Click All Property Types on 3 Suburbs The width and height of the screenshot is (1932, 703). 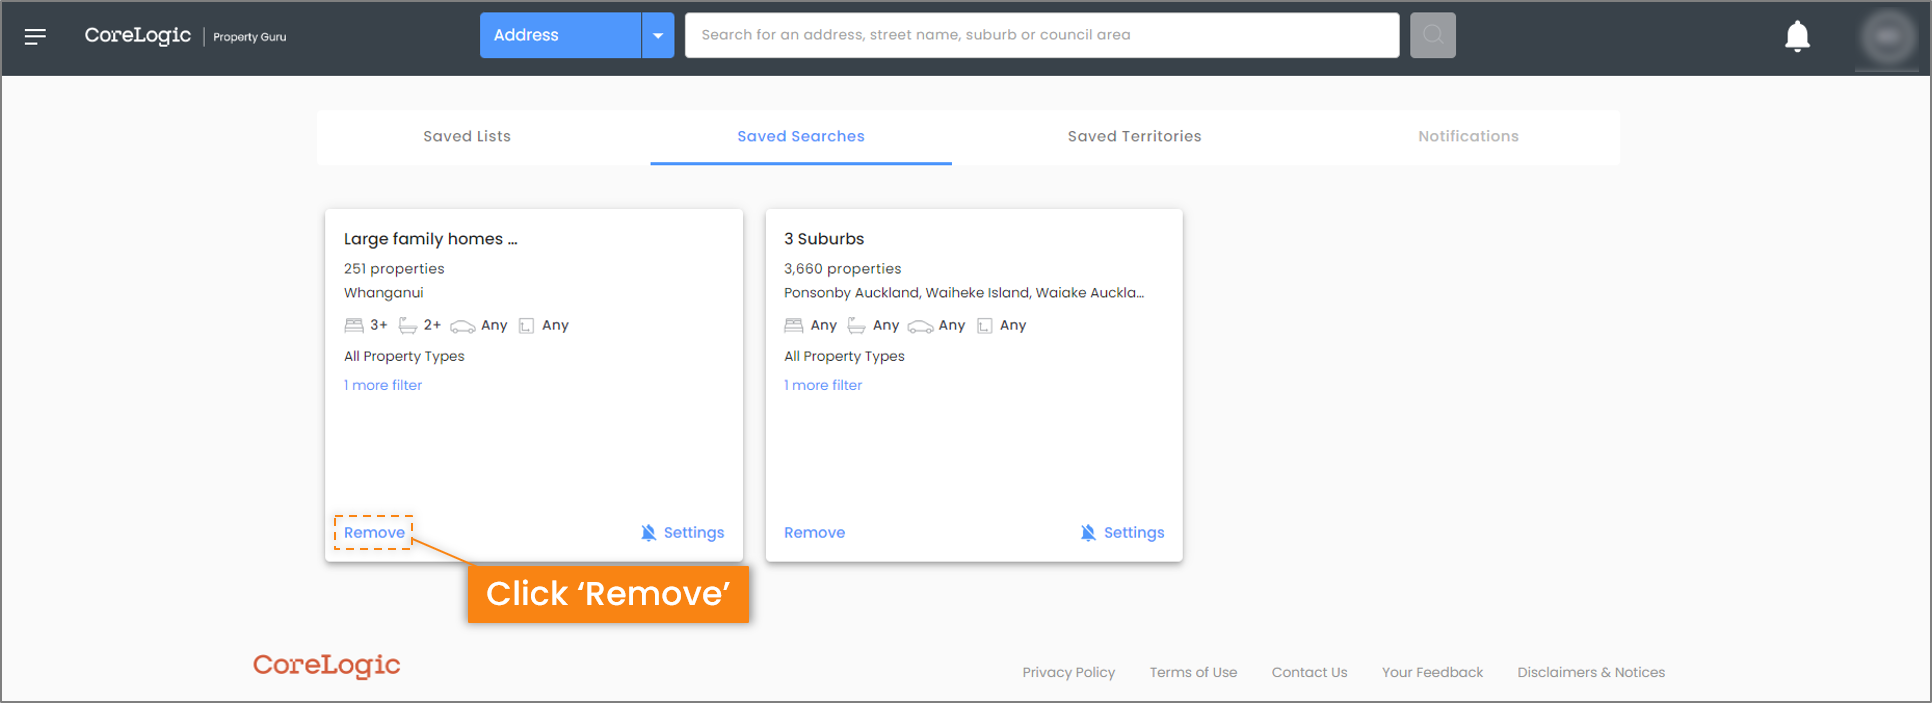844,356
